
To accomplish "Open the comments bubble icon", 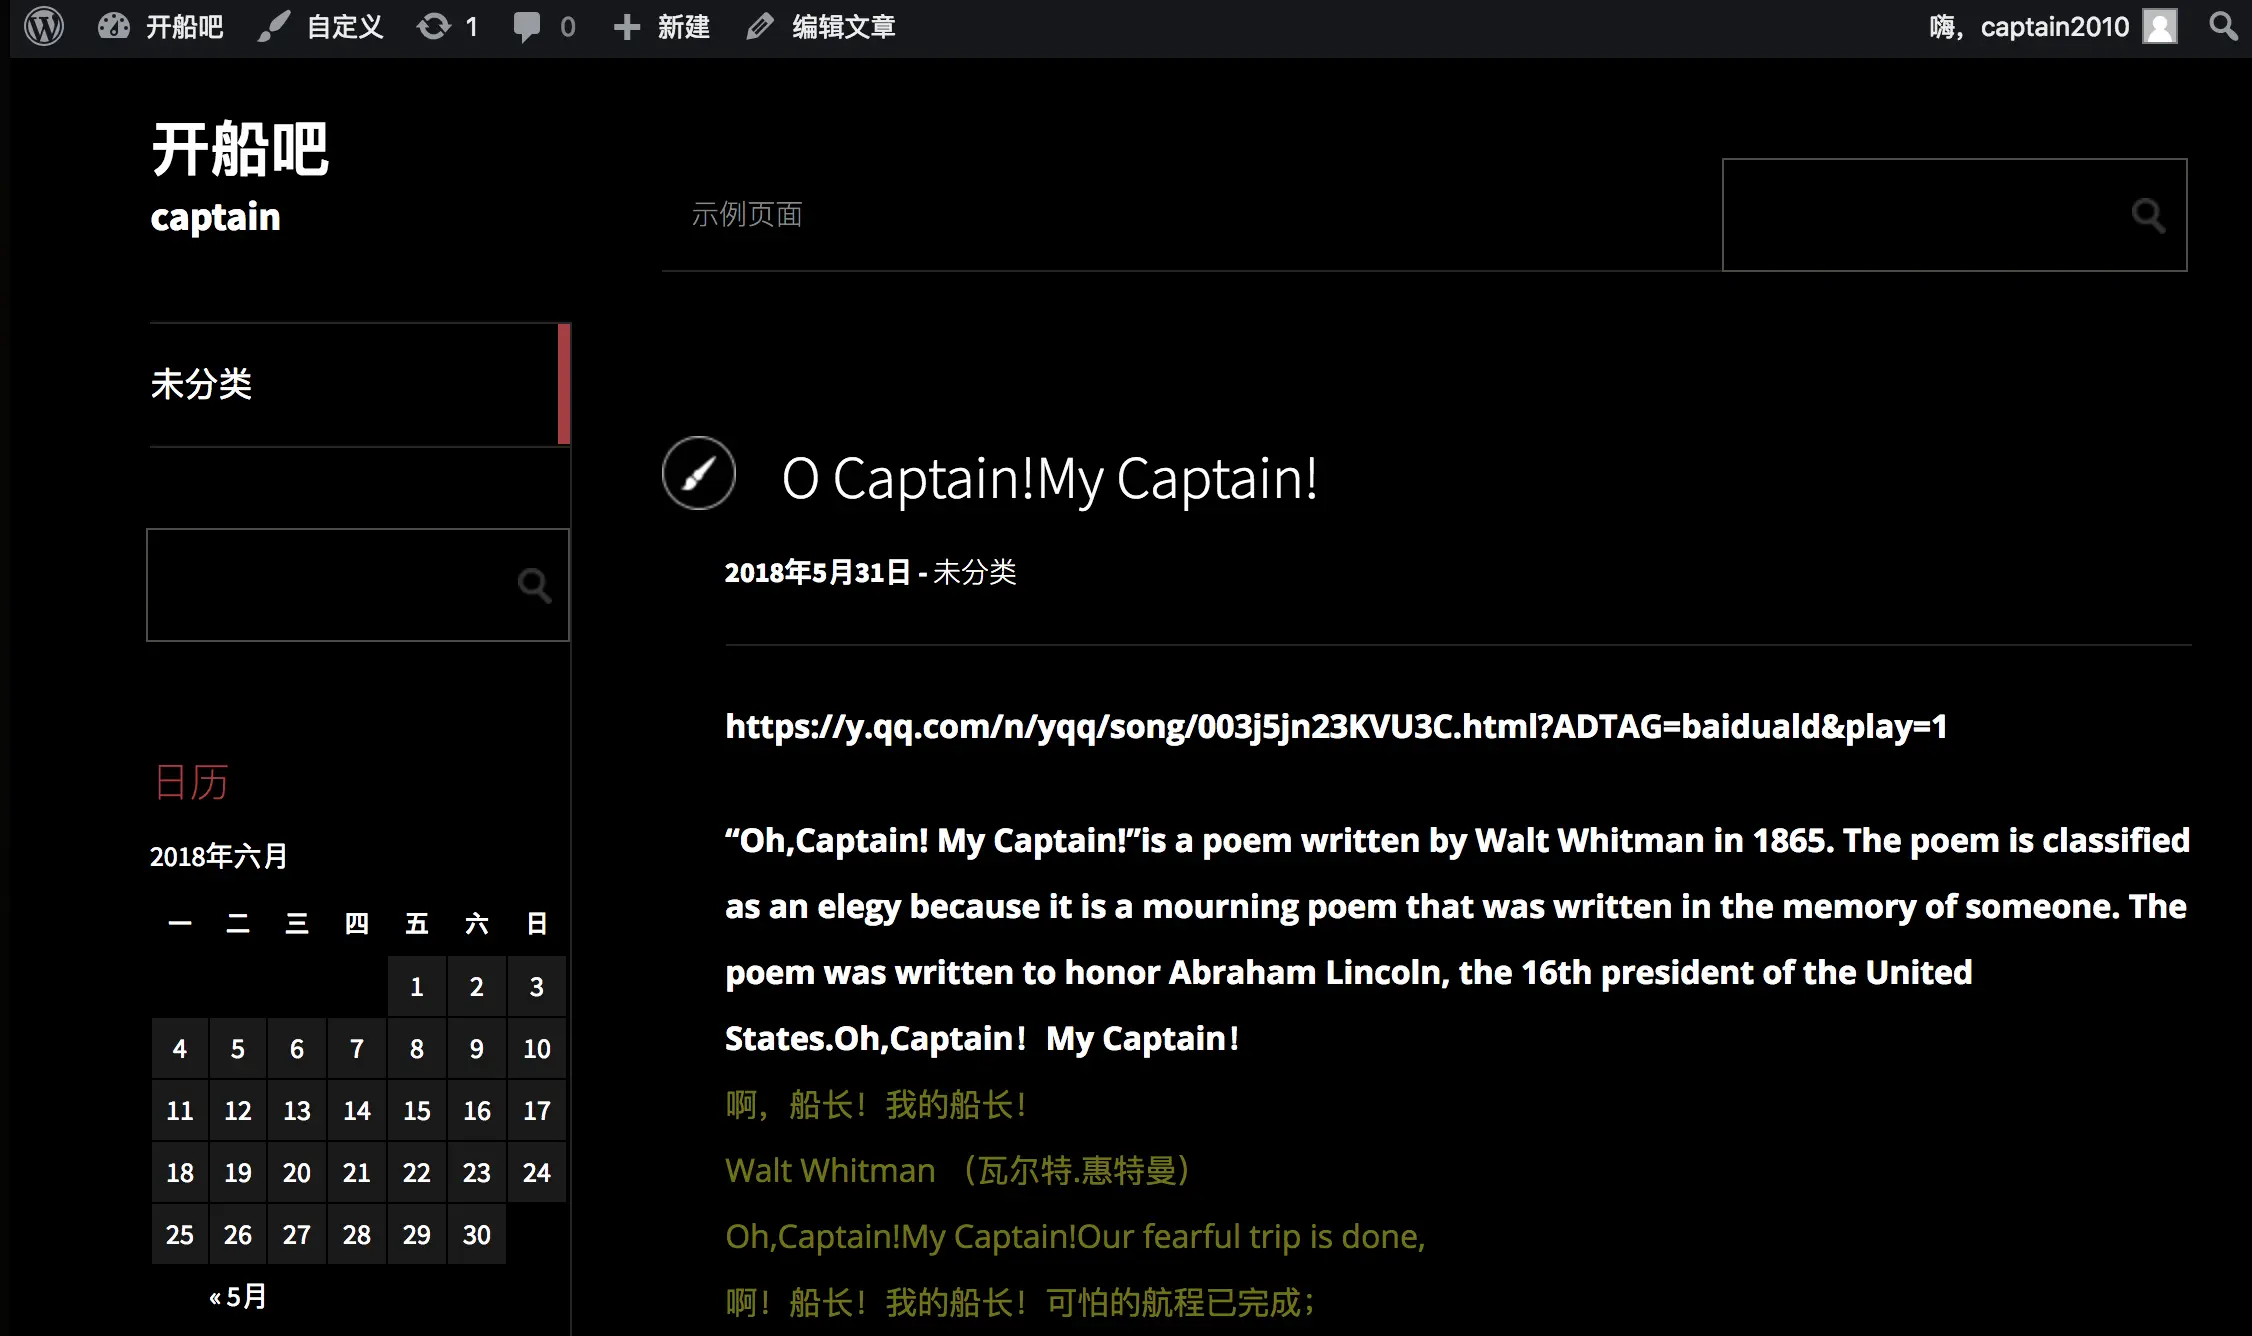I will tap(527, 26).
